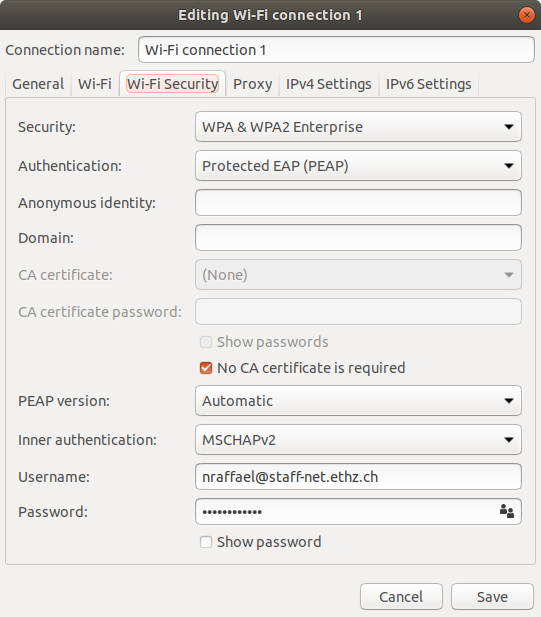Click into the Anonymous identity field
This screenshot has height=617, width=541.
pyautogui.click(x=358, y=203)
